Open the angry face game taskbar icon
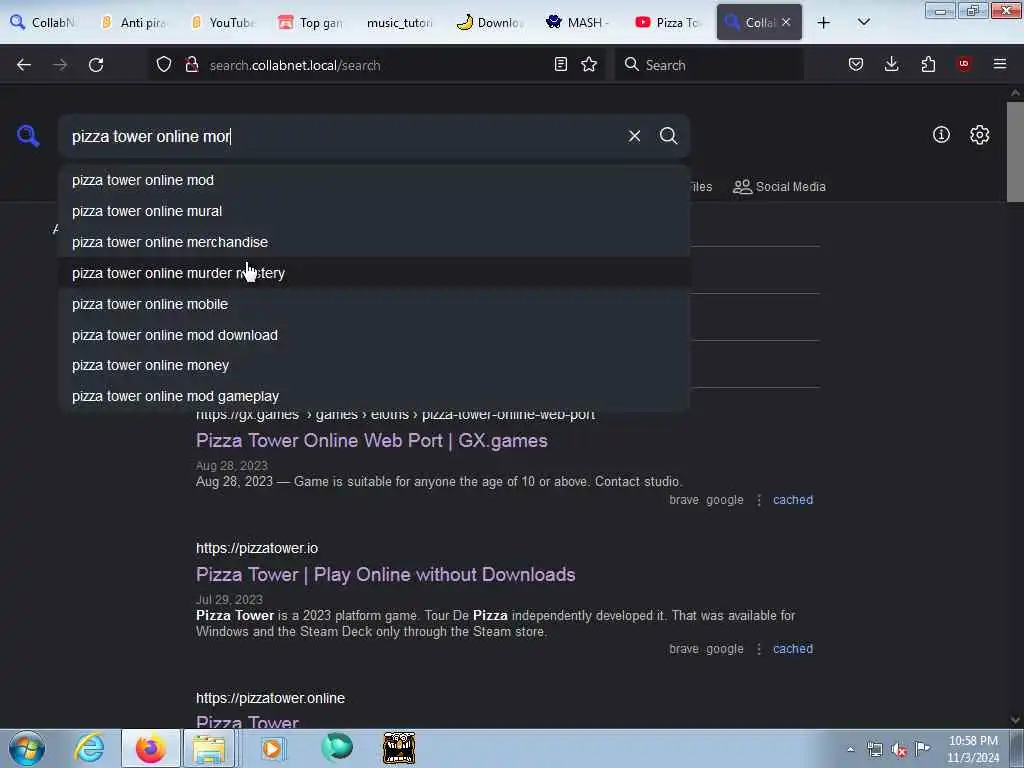1024x768 pixels. (x=399, y=748)
